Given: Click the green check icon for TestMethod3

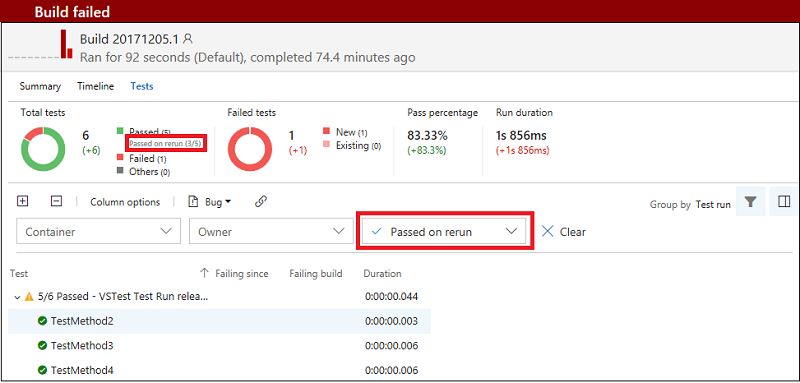Looking at the screenshot, I should click(42, 345).
